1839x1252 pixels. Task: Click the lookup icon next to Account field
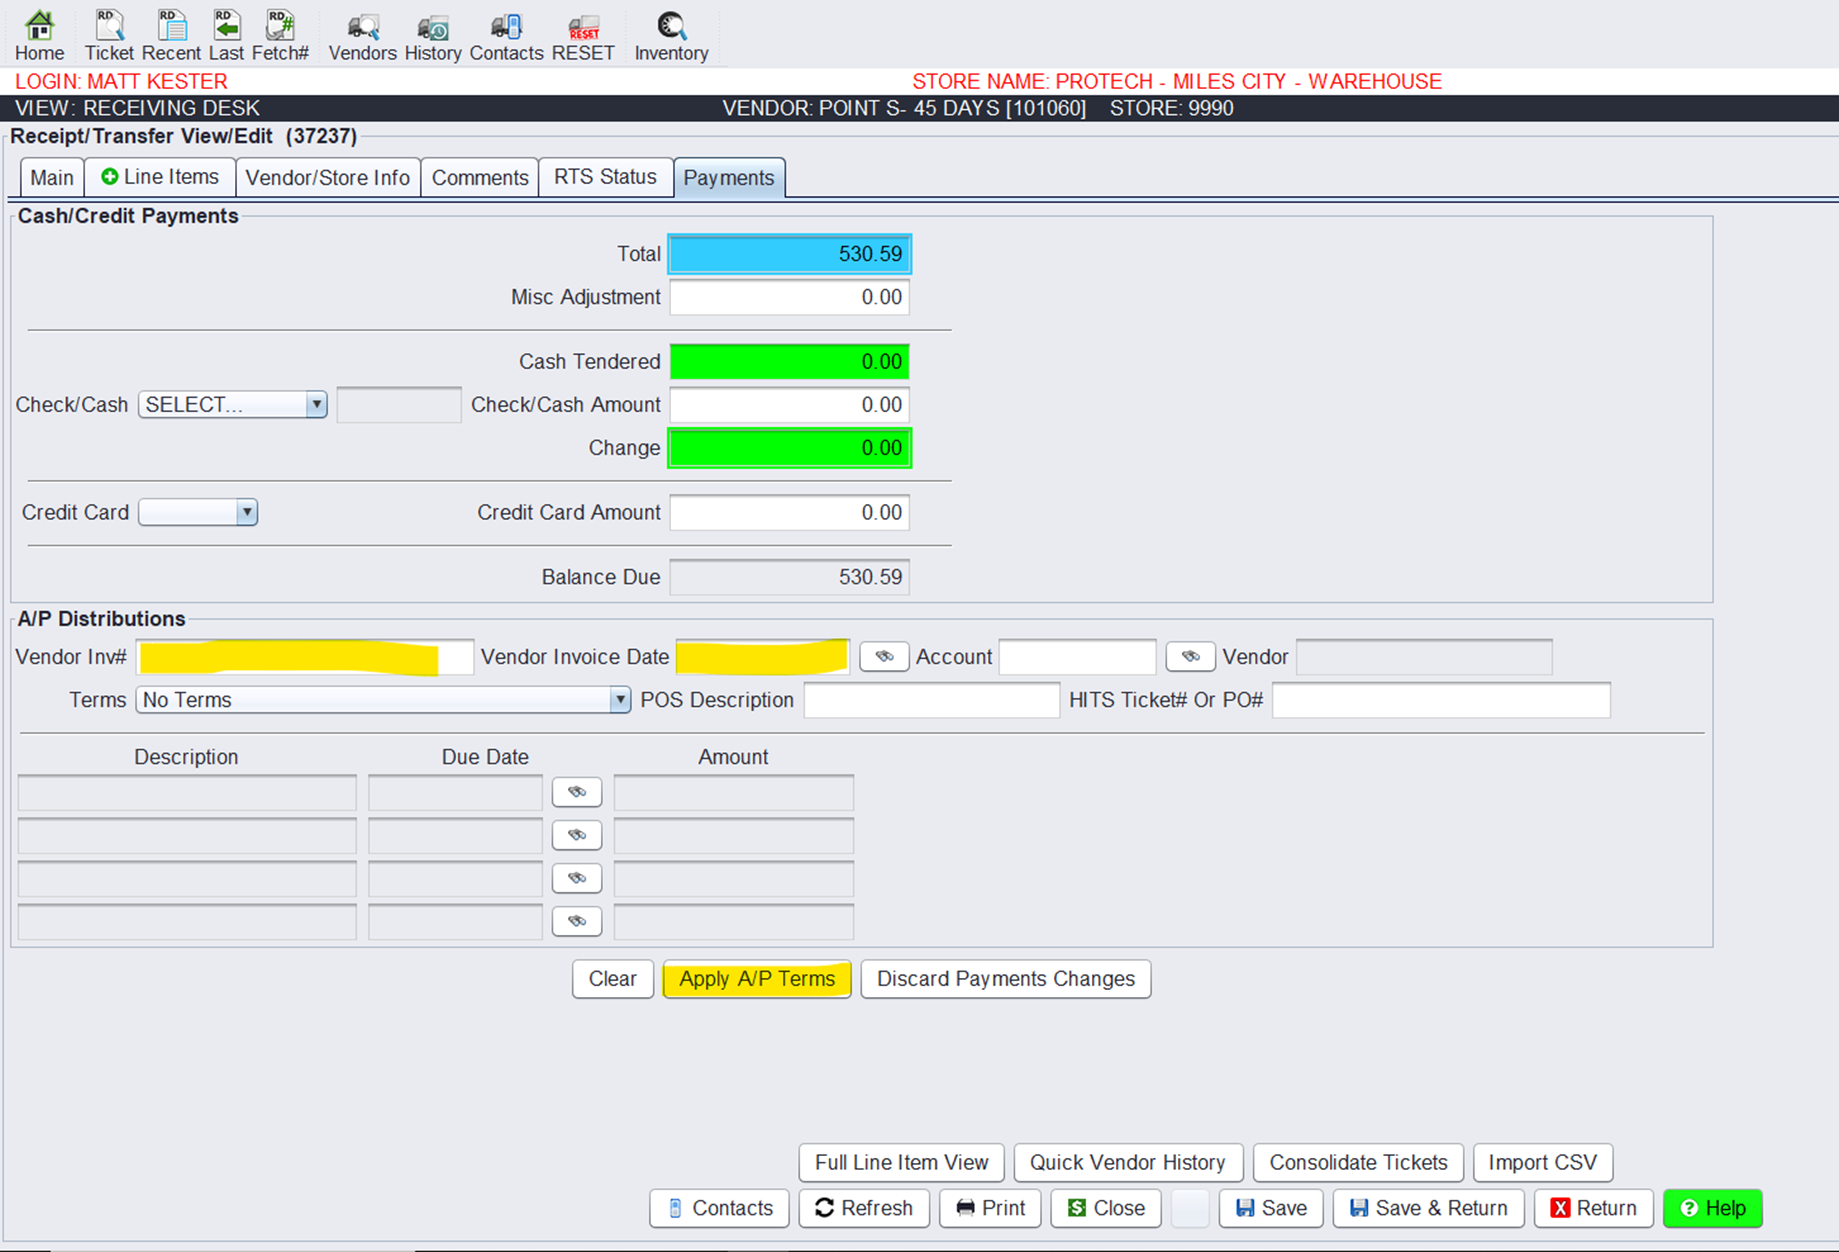(1190, 657)
